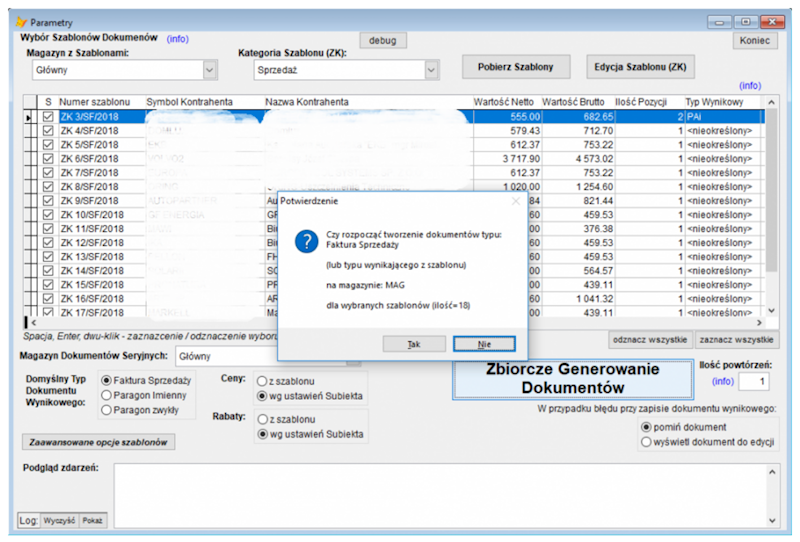Uncheck row ZK 14/SF/2018

(x=48, y=270)
